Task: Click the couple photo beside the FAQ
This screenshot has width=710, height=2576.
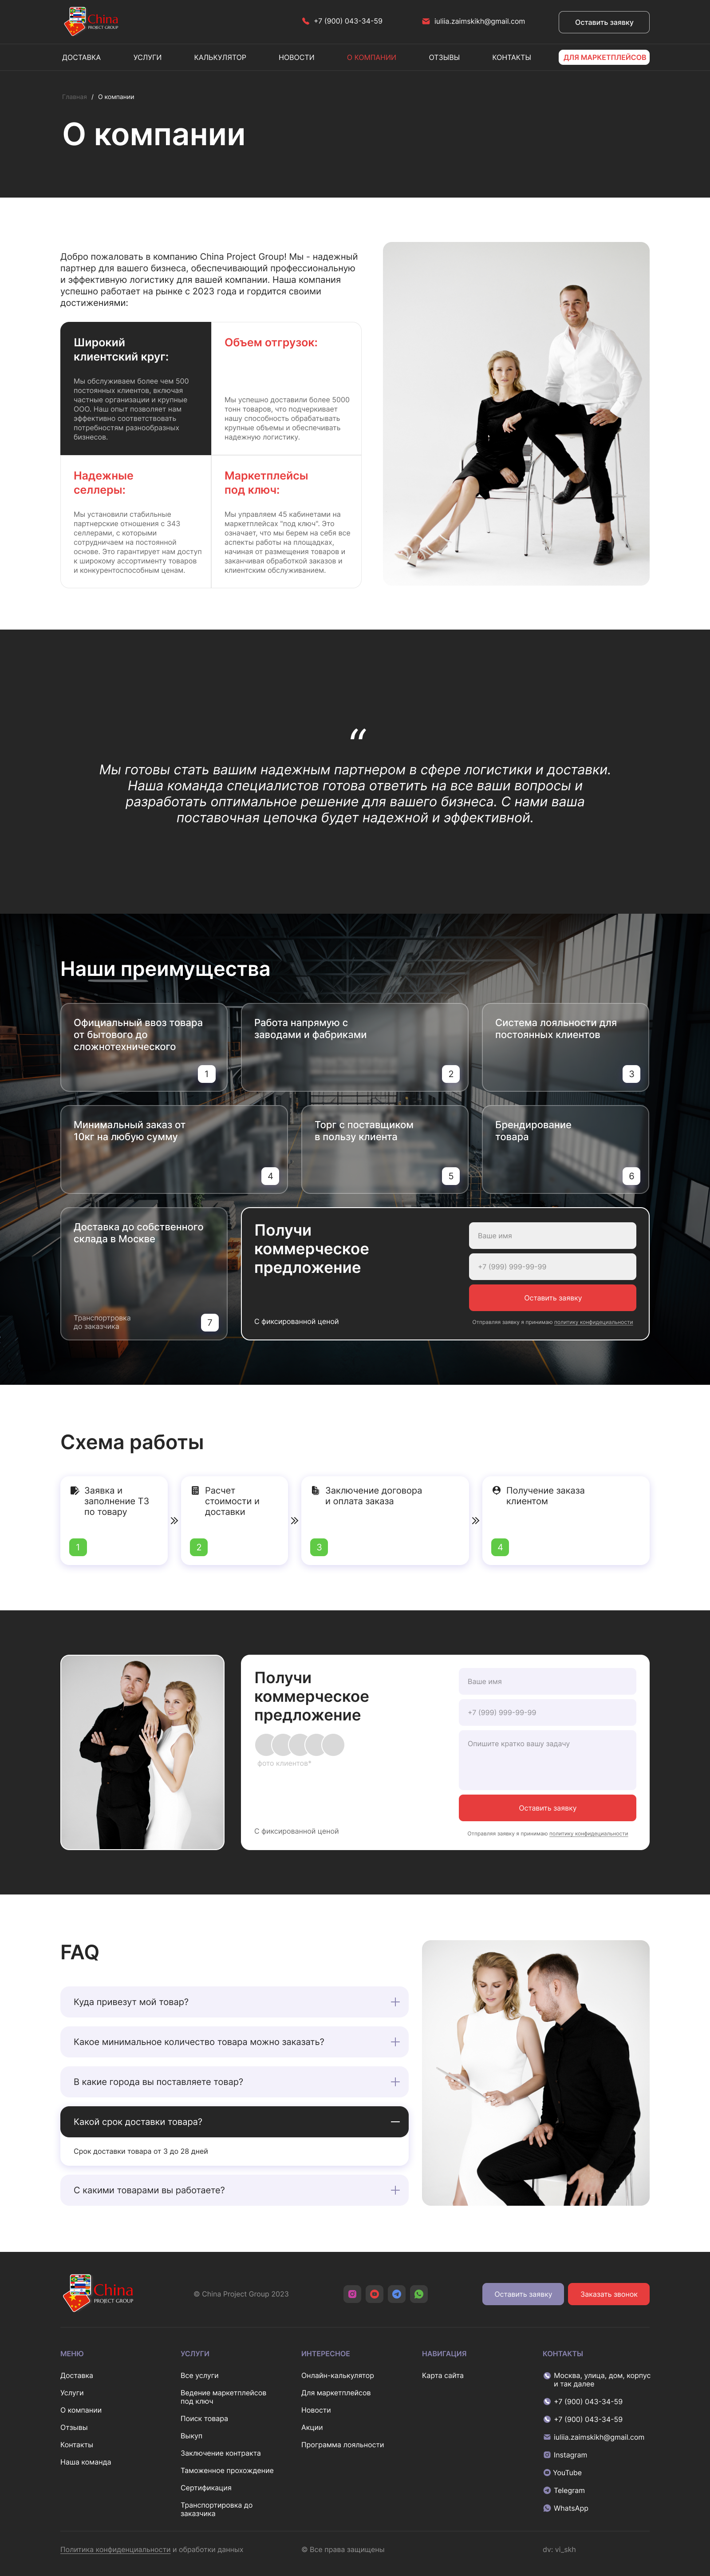Action: [x=535, y=2073]
